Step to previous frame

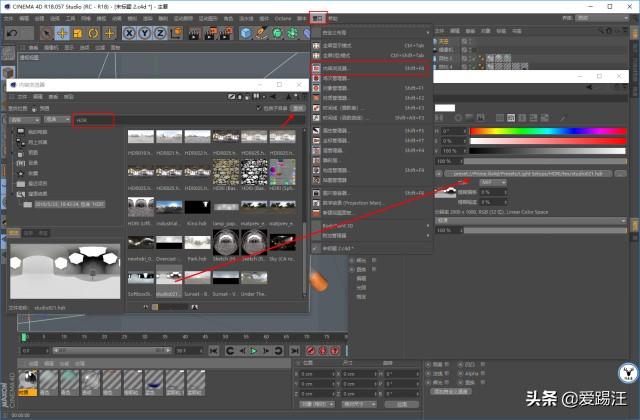coord(243,351)
